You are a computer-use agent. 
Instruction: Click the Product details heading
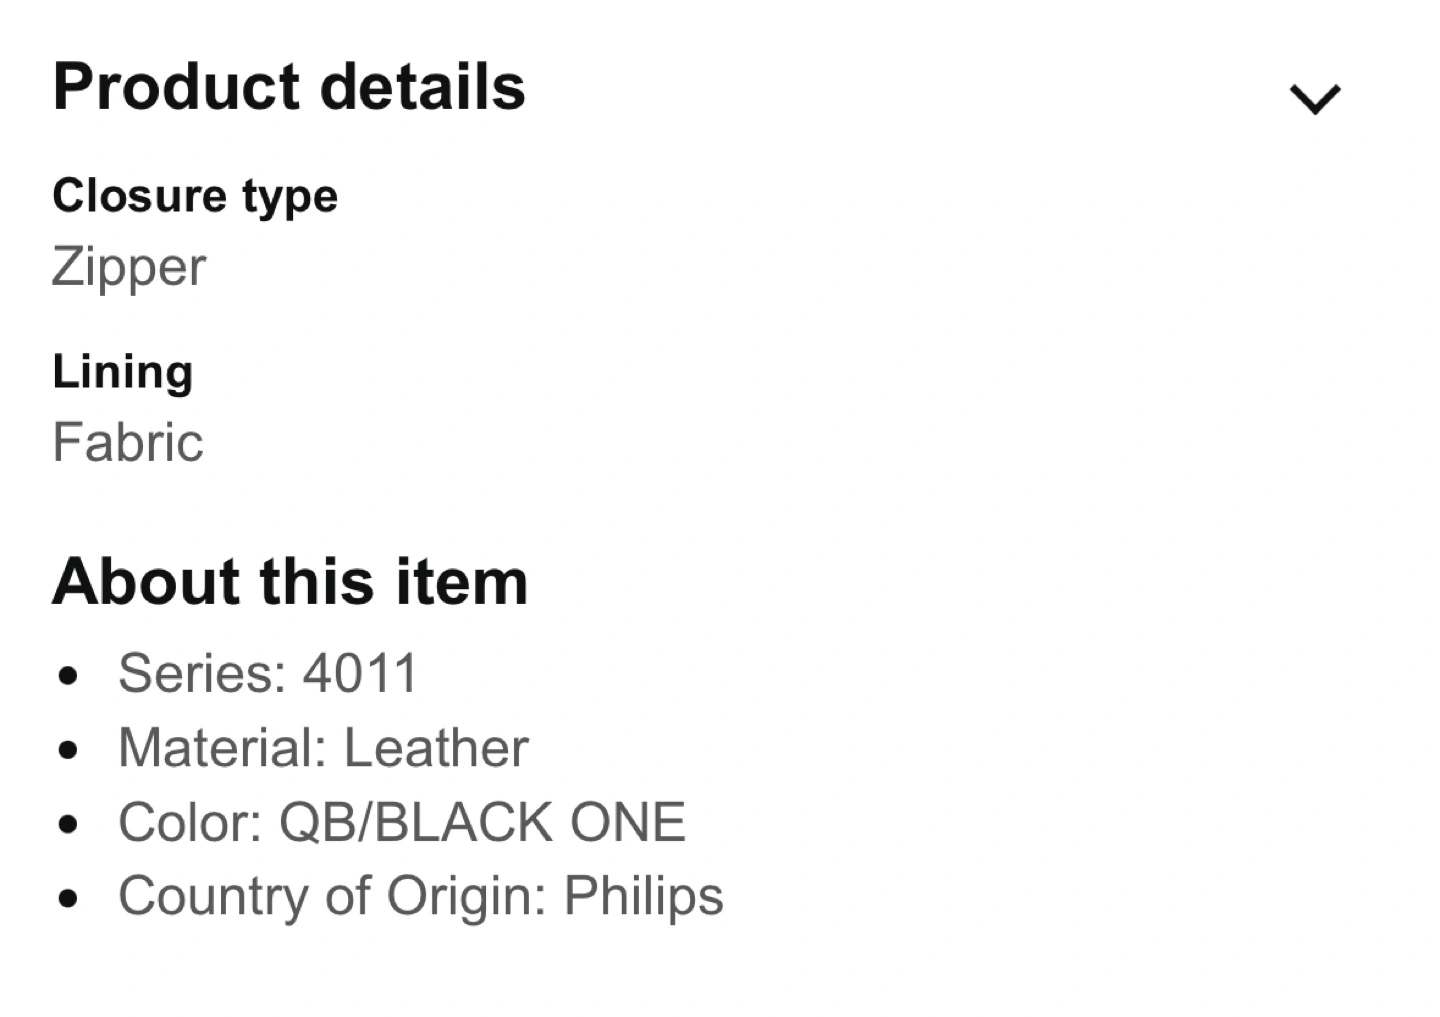tap(288, 87)
